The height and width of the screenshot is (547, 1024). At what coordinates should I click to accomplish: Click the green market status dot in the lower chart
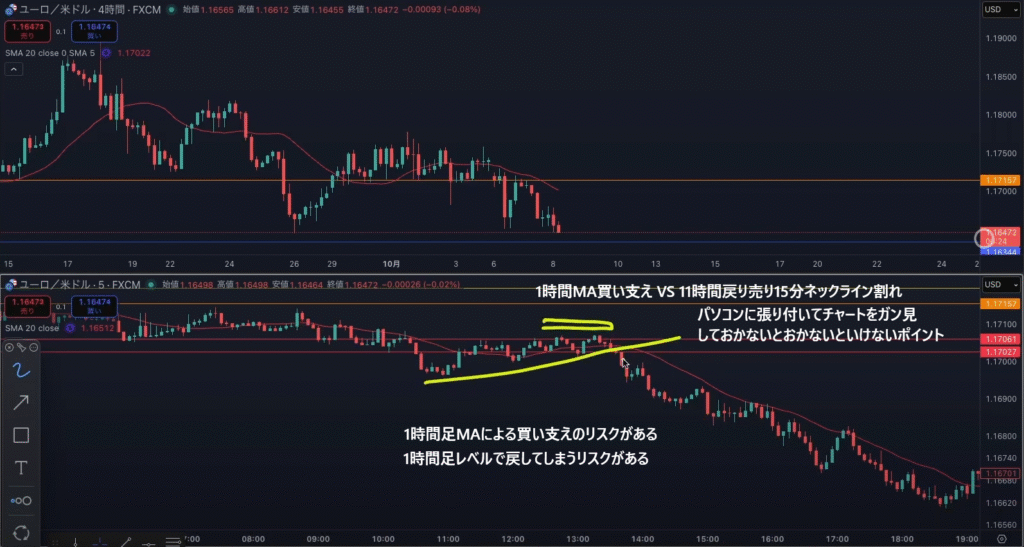(152, 285)
